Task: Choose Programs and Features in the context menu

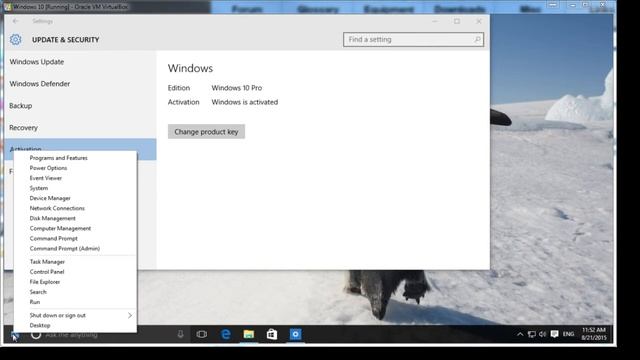Action: click(76, 158)
